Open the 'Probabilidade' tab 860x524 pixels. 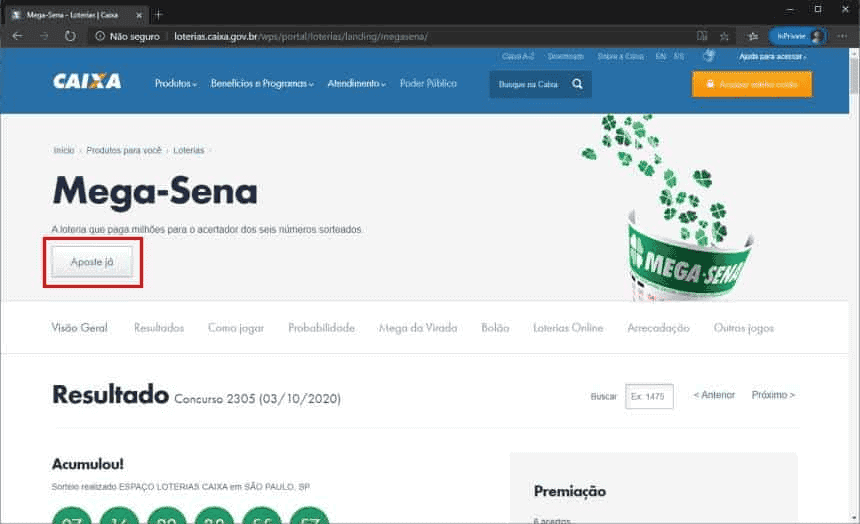coord(321,328)
